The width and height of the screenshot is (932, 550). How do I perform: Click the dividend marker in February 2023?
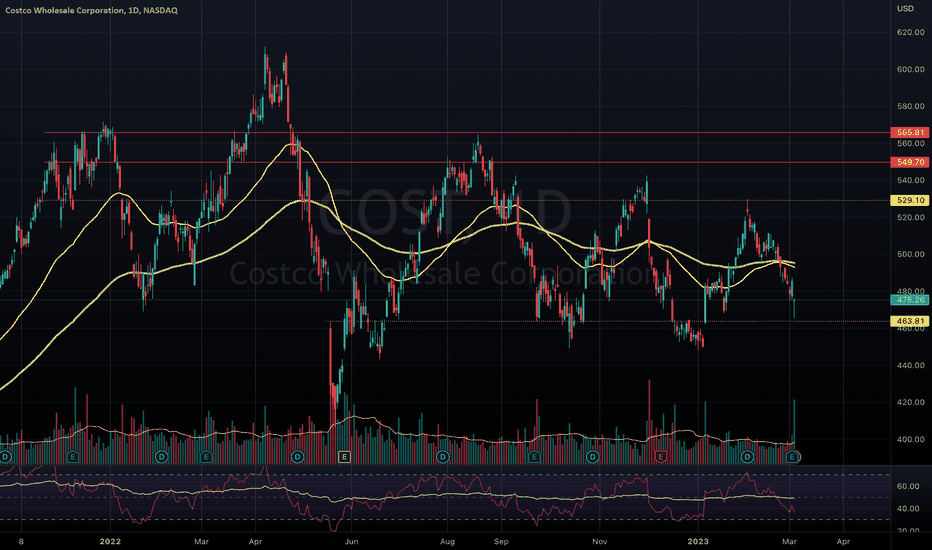747,457
